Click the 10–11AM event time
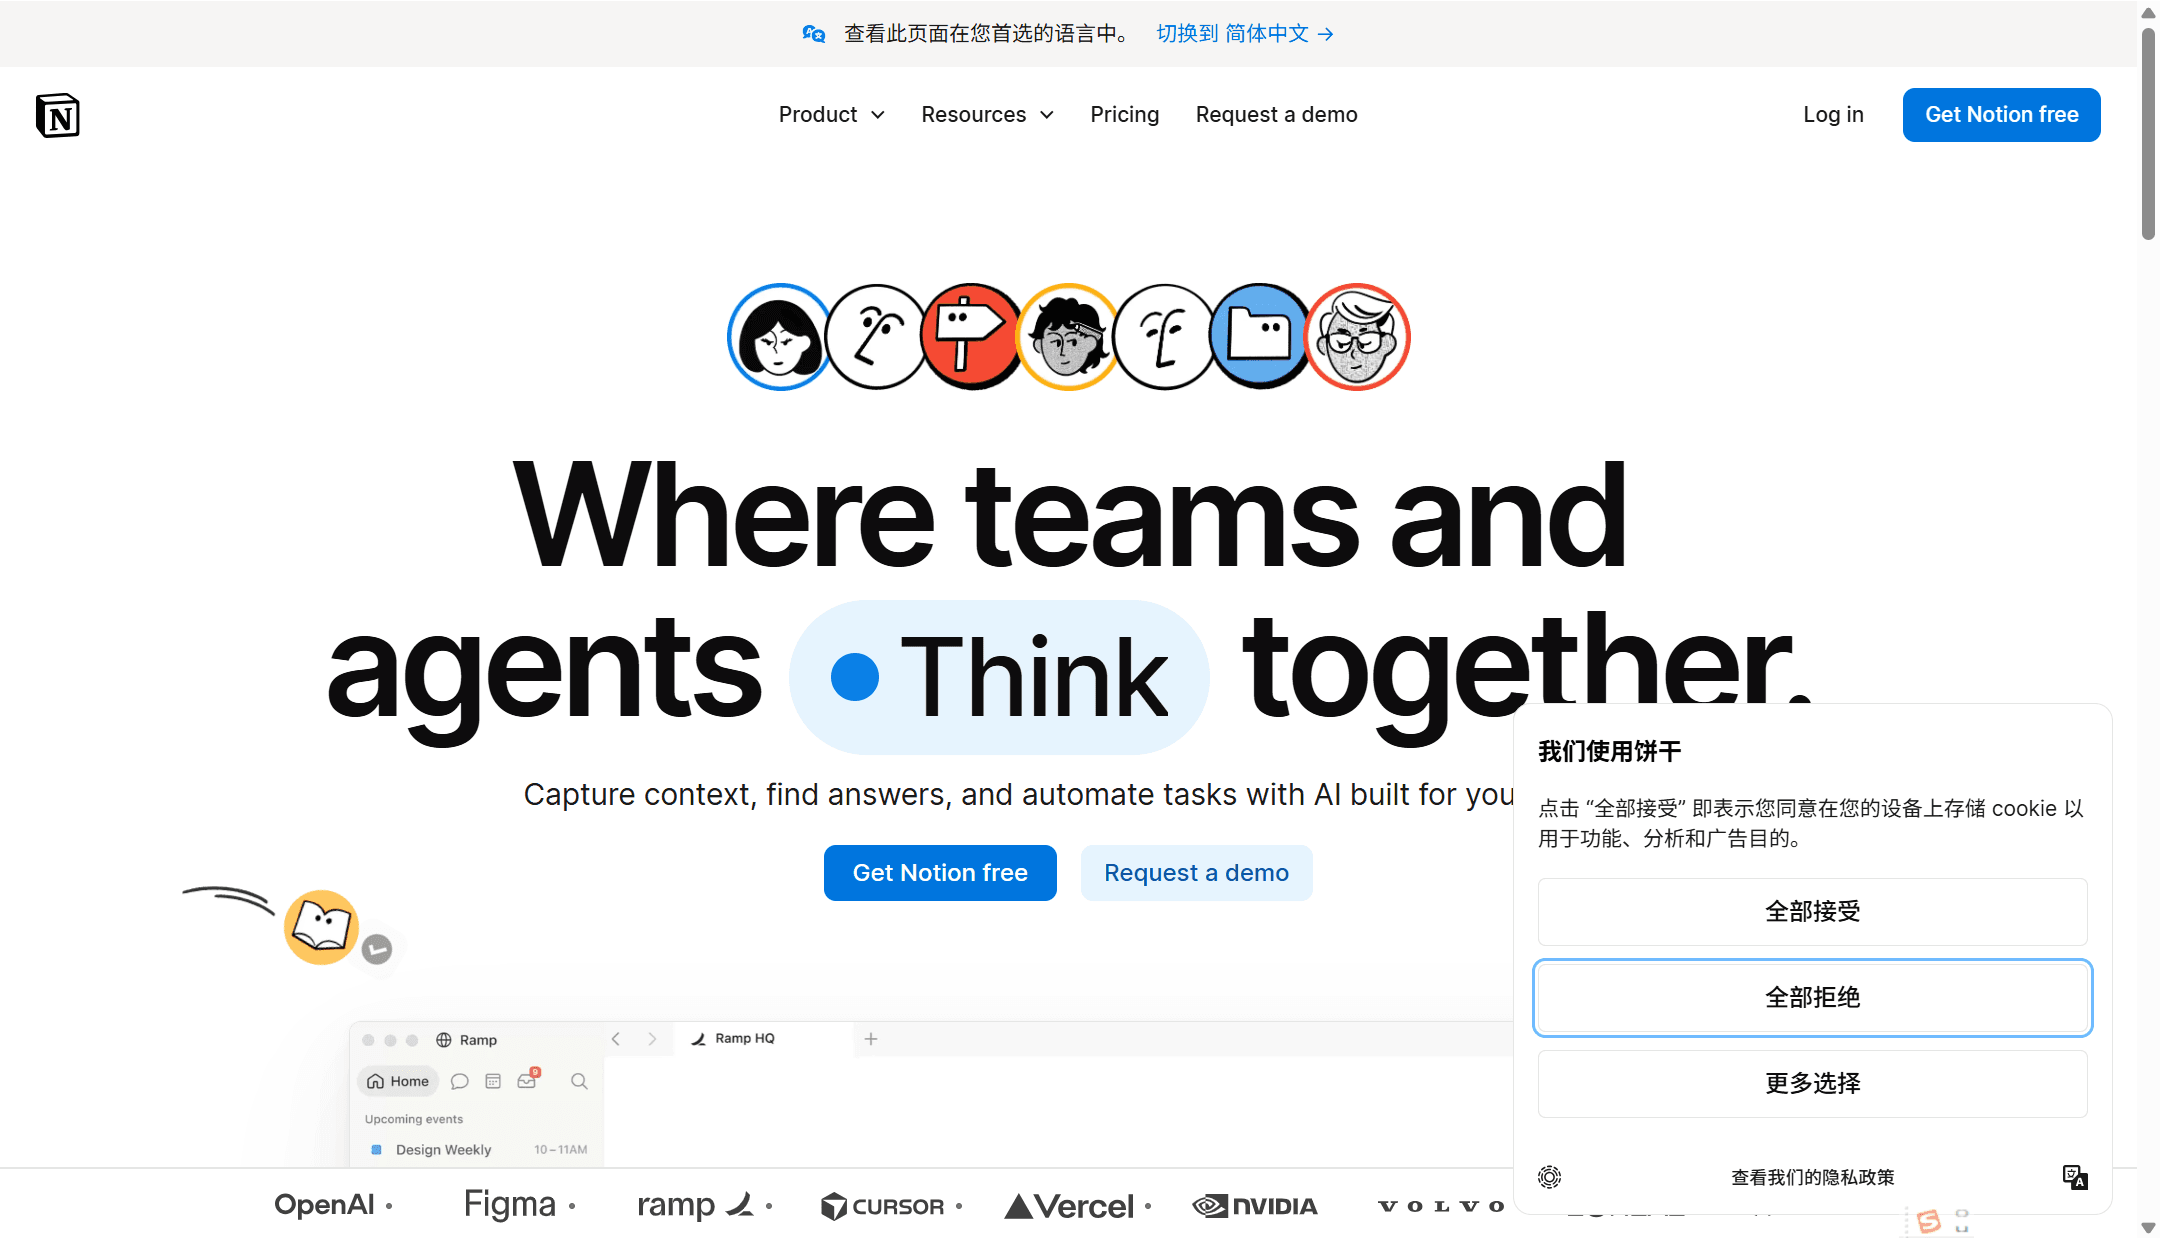The height and width of the screenshot is (1238, 2160). click(x=560, y=1150)
